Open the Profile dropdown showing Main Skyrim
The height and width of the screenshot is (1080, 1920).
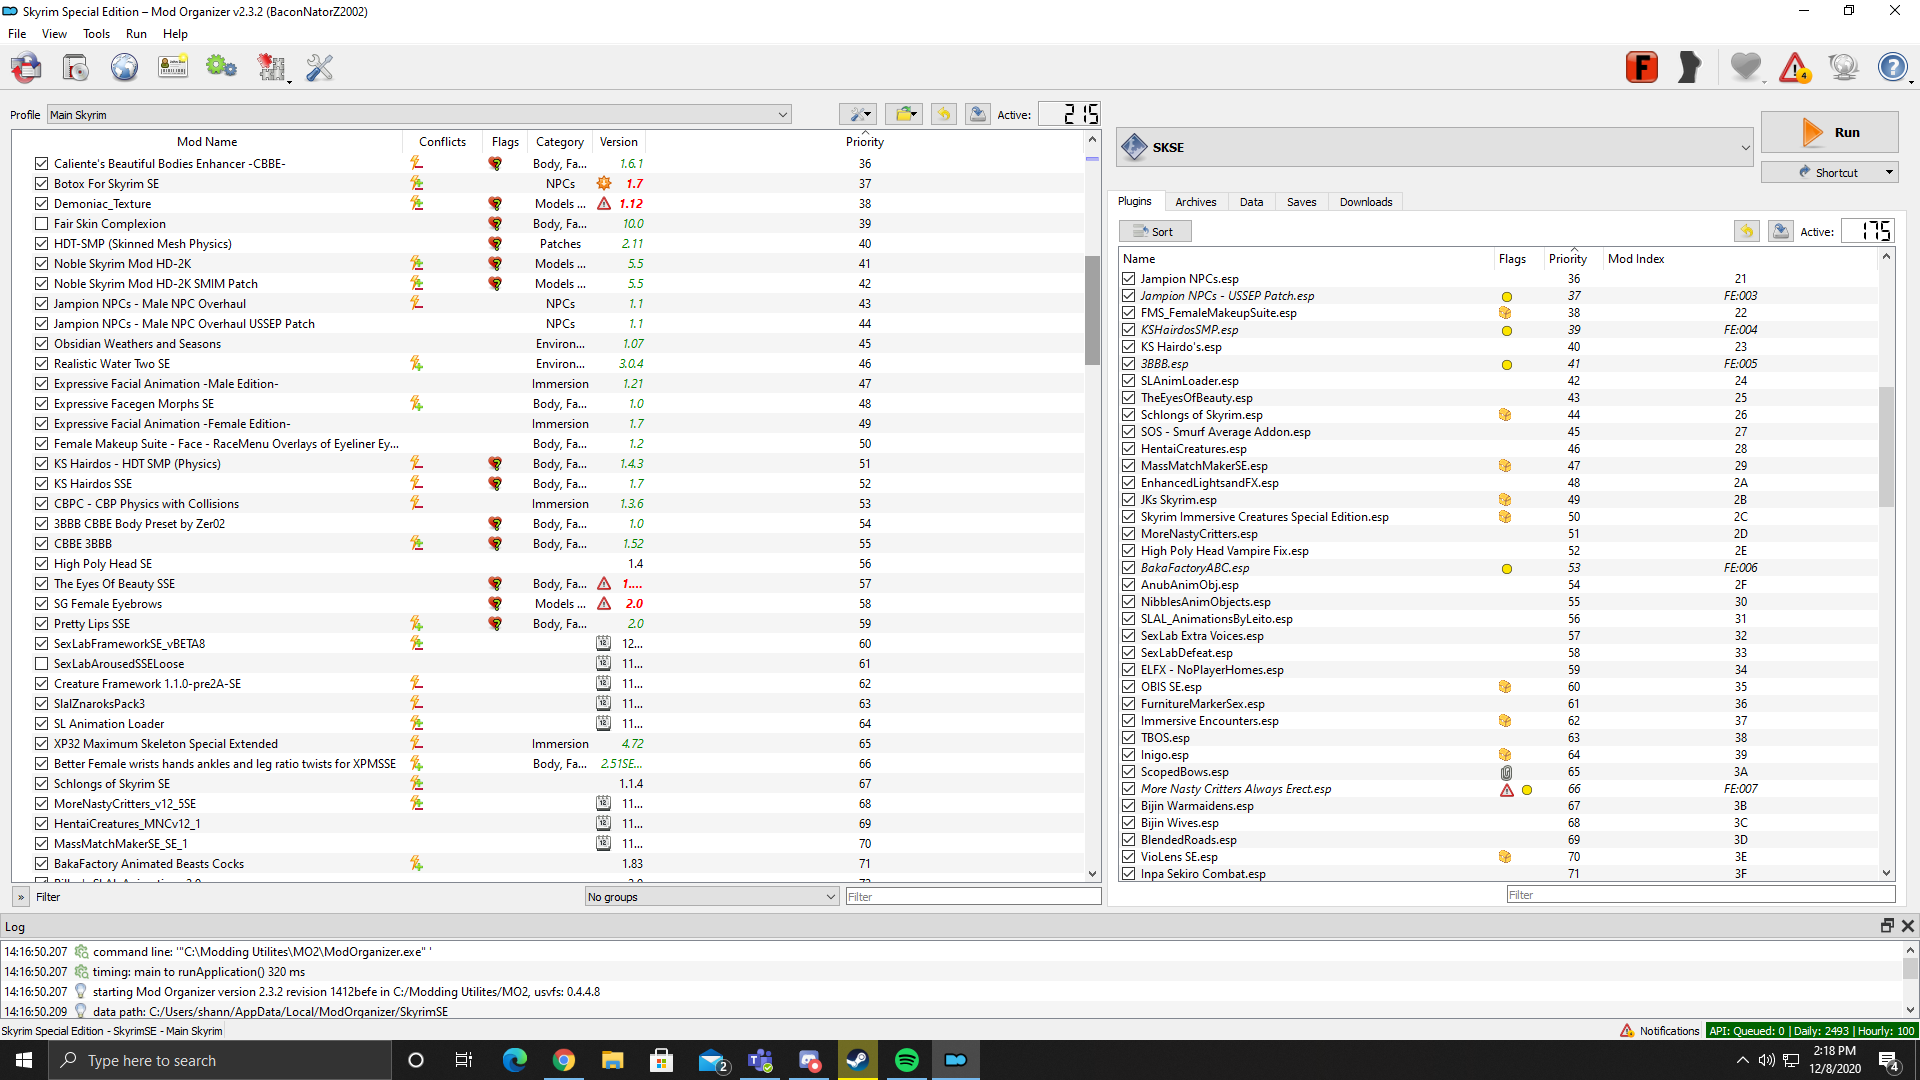pos(419,115)
